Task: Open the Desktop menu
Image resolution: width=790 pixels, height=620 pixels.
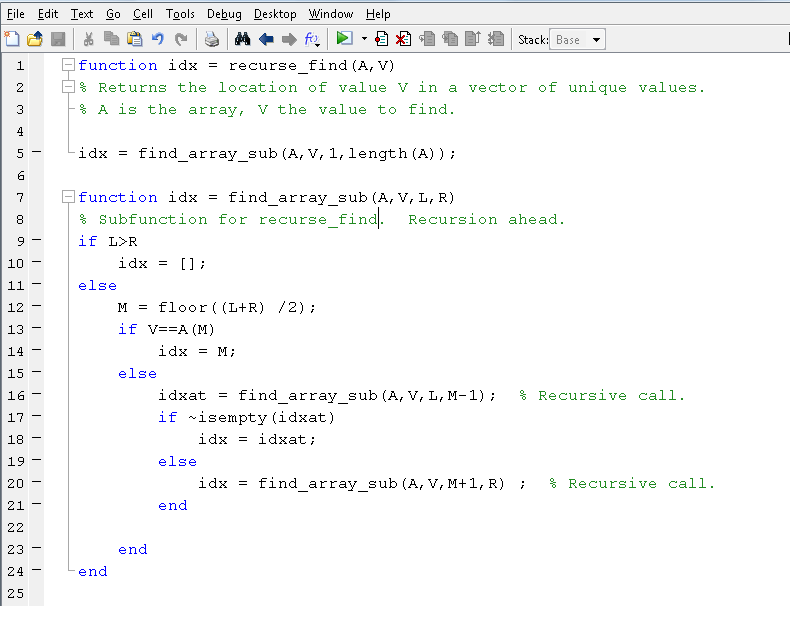Action: coord(275,14)
